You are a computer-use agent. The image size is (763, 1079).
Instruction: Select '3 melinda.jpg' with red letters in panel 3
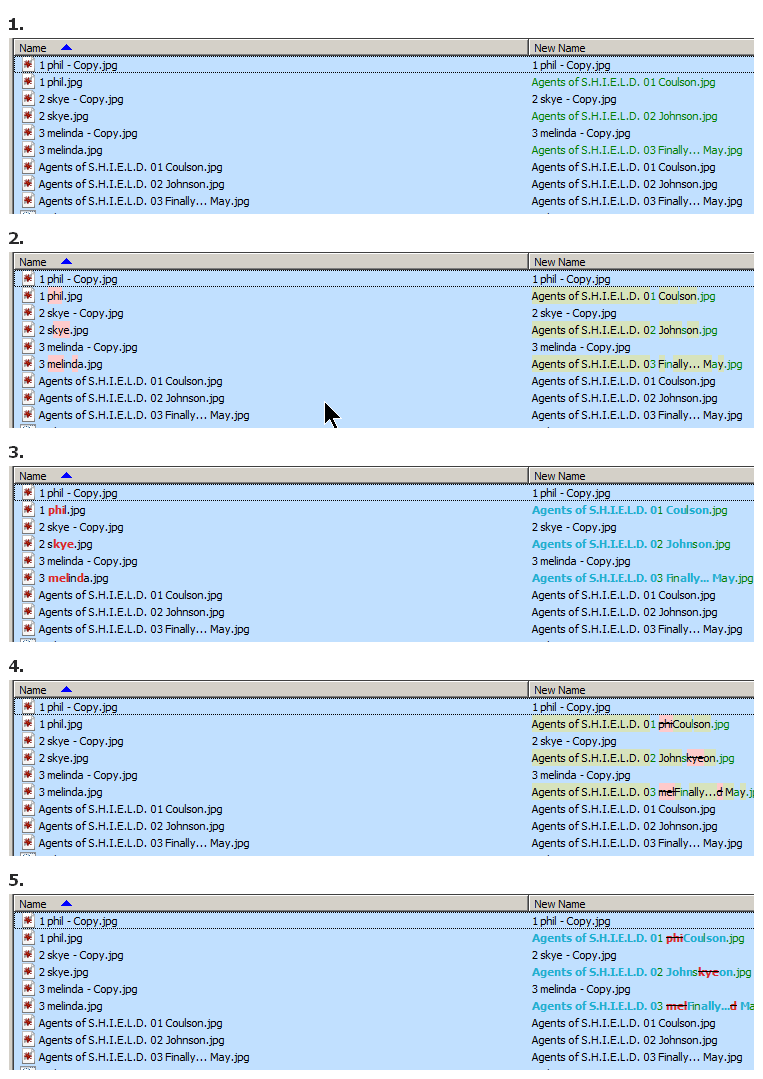(74, 578)
